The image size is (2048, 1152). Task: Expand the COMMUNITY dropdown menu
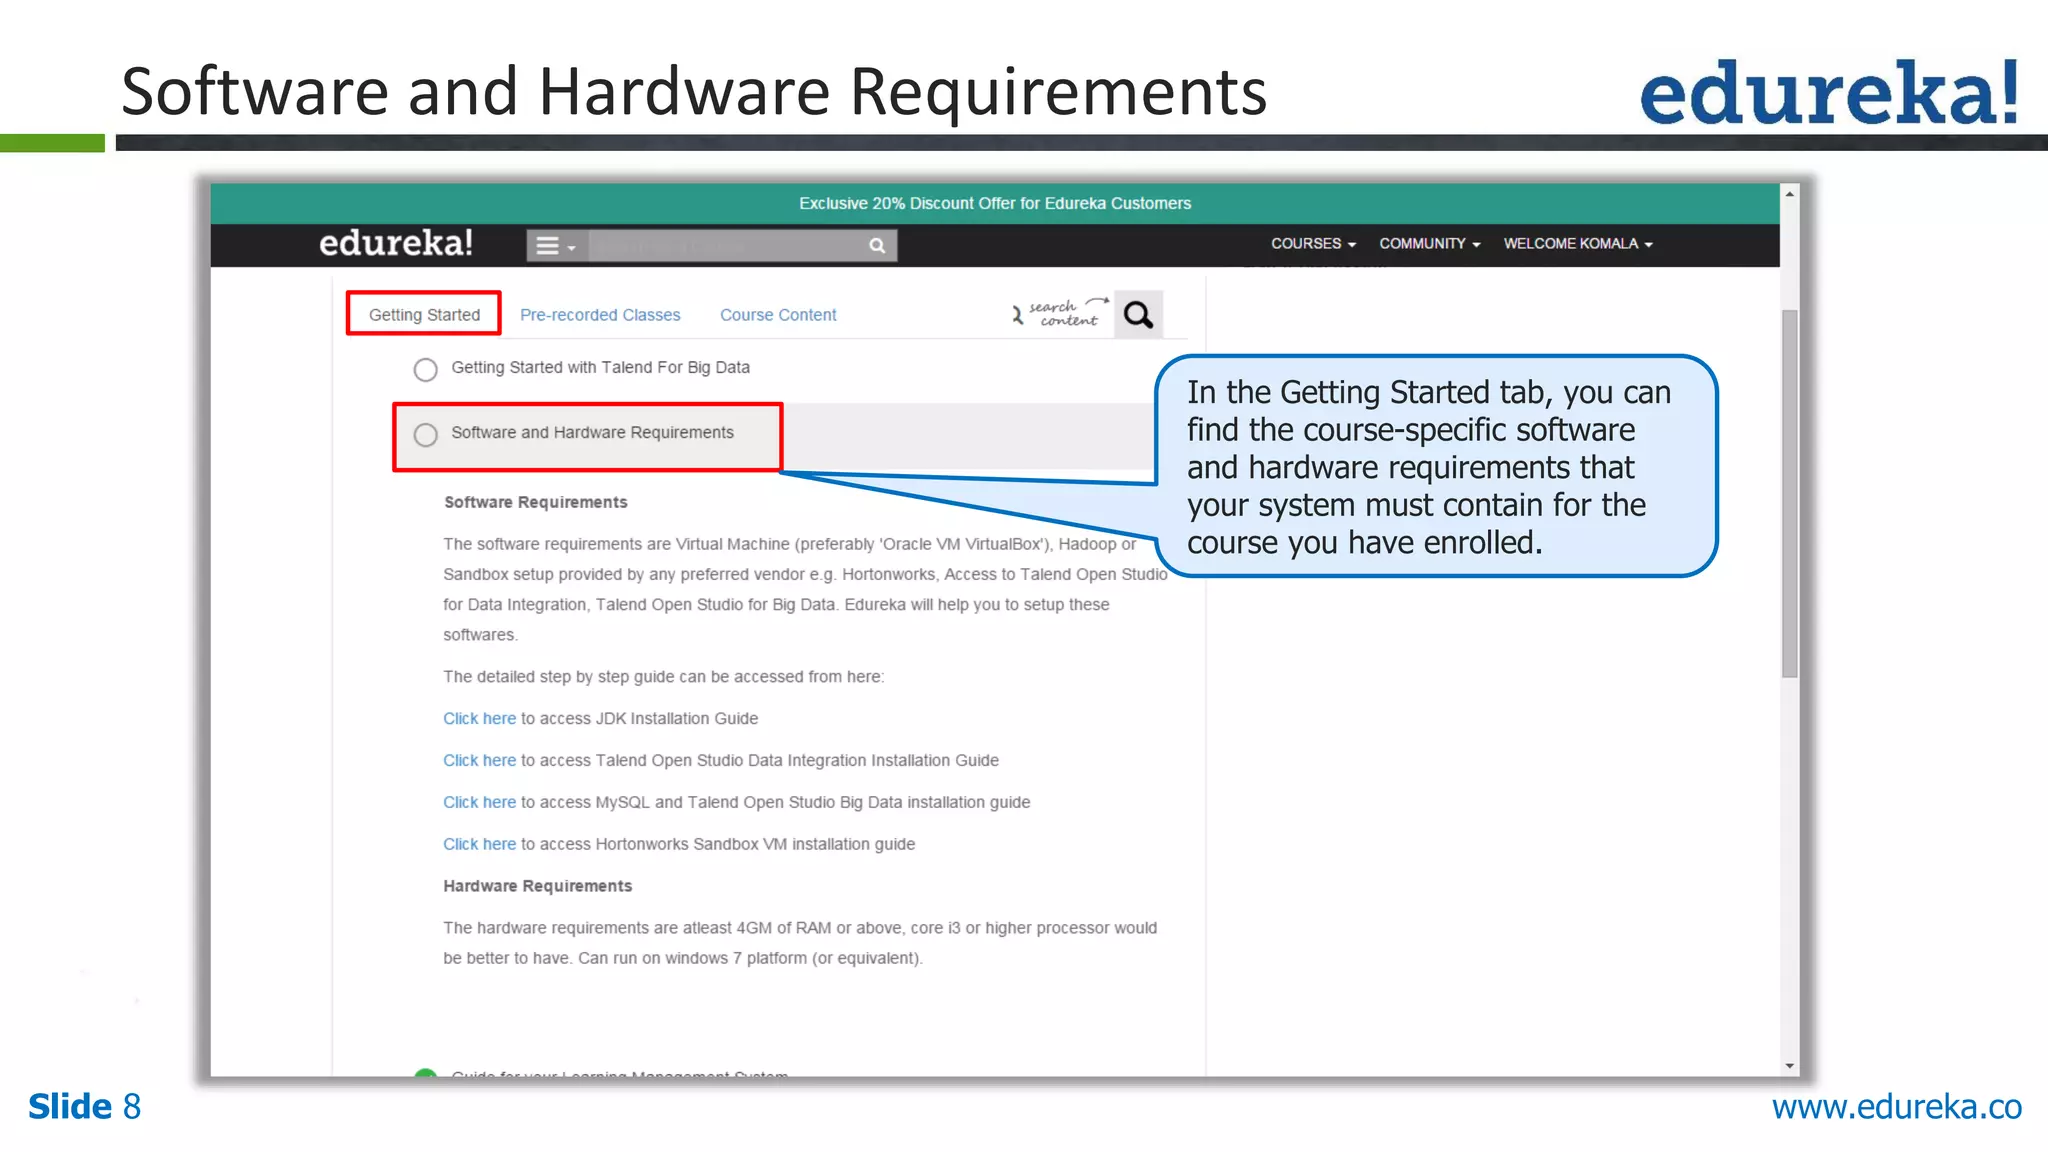(x=1428, y=243)
